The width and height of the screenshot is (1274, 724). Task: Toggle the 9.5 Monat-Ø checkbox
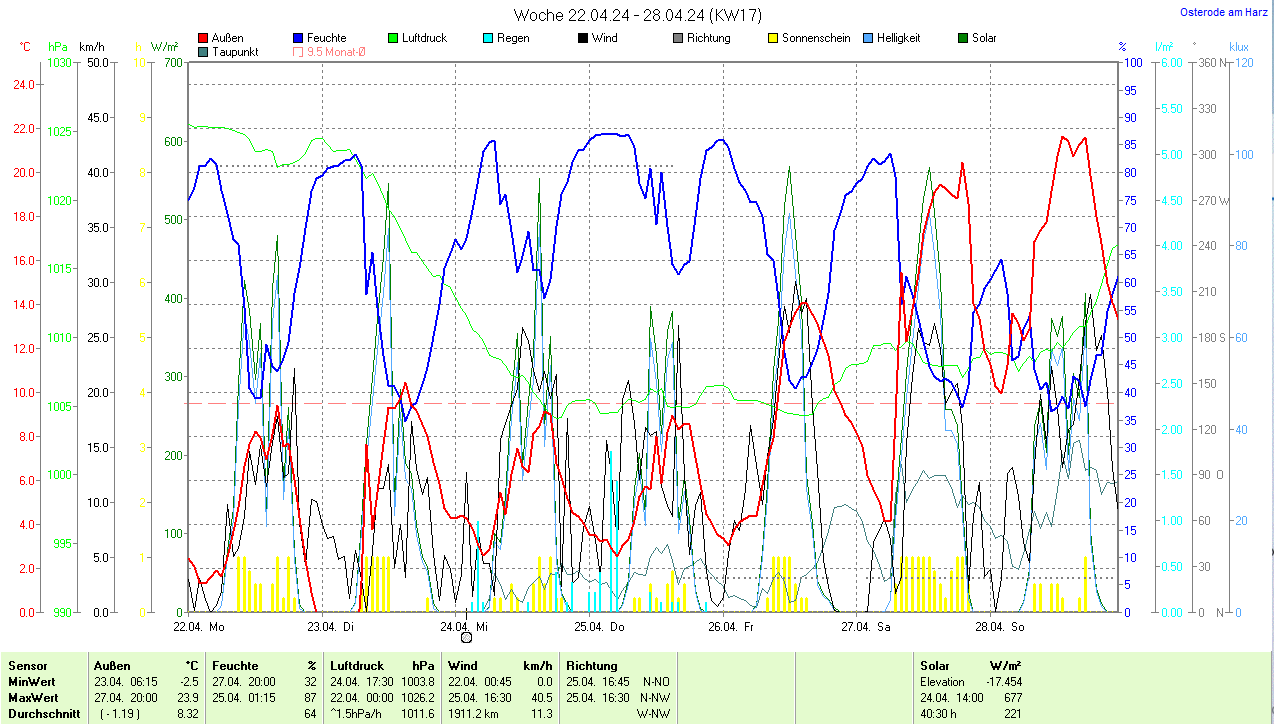tap(299, 52)
